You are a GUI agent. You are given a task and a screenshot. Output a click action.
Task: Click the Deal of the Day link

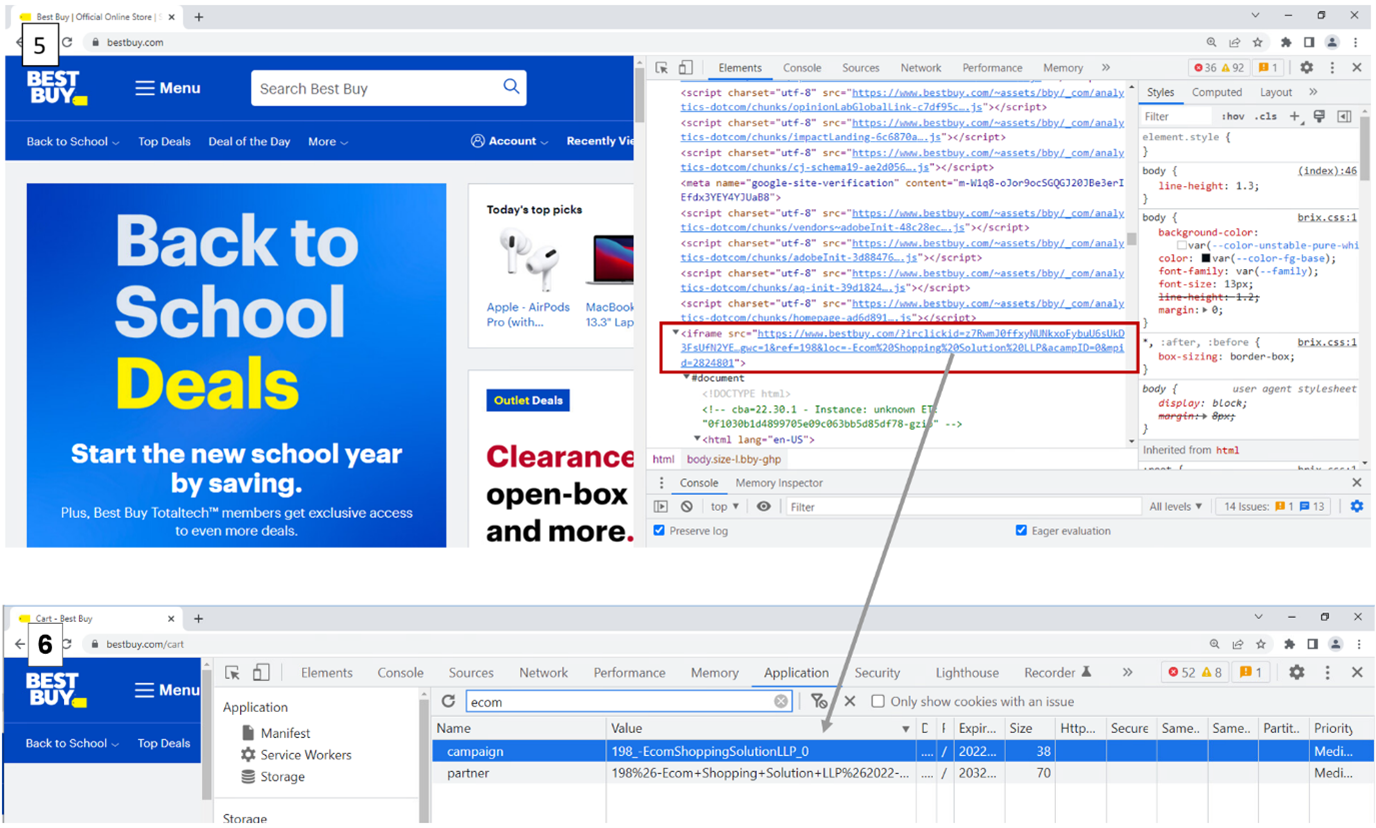[249, 142]
